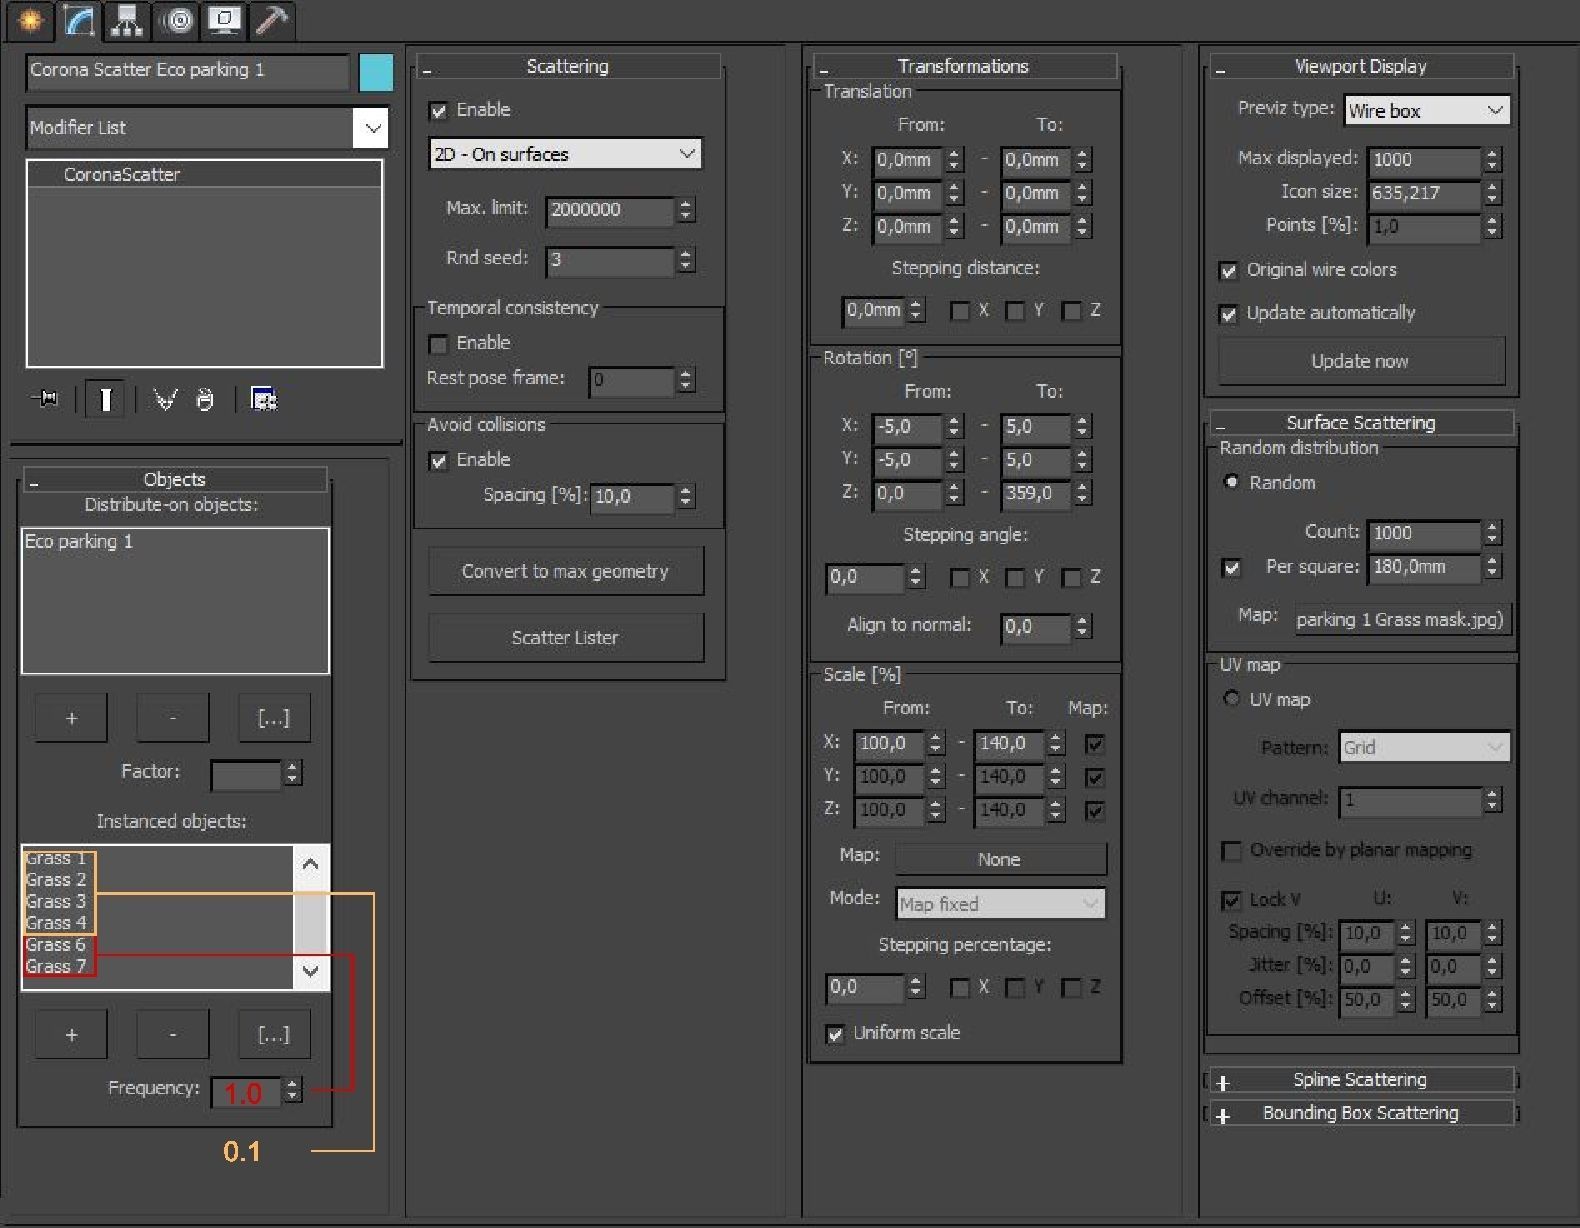Screen dimensions: 1580x1228
Task: Click Remove Modifier trash icon
Action: tap(205, 400)
